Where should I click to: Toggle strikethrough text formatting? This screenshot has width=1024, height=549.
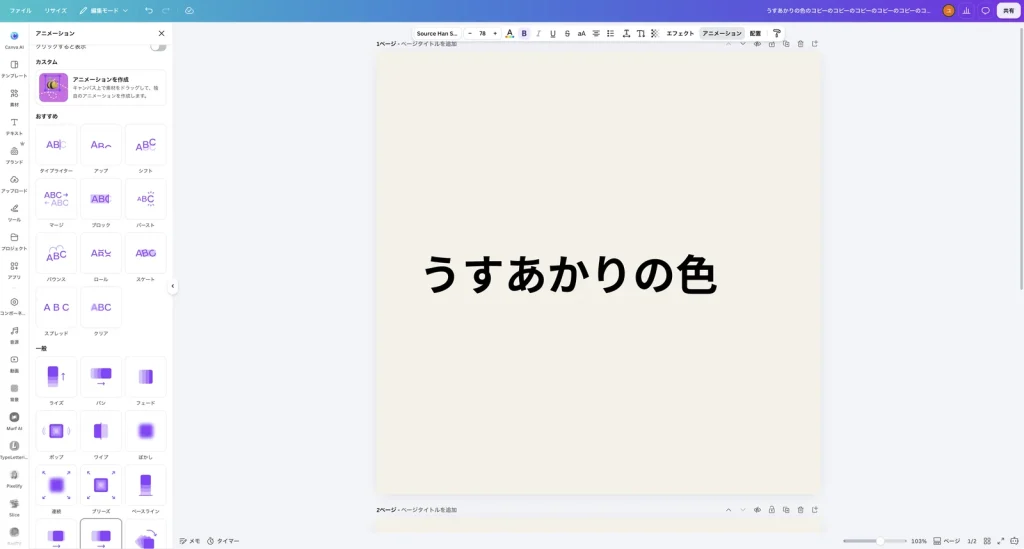pos(567,33)
